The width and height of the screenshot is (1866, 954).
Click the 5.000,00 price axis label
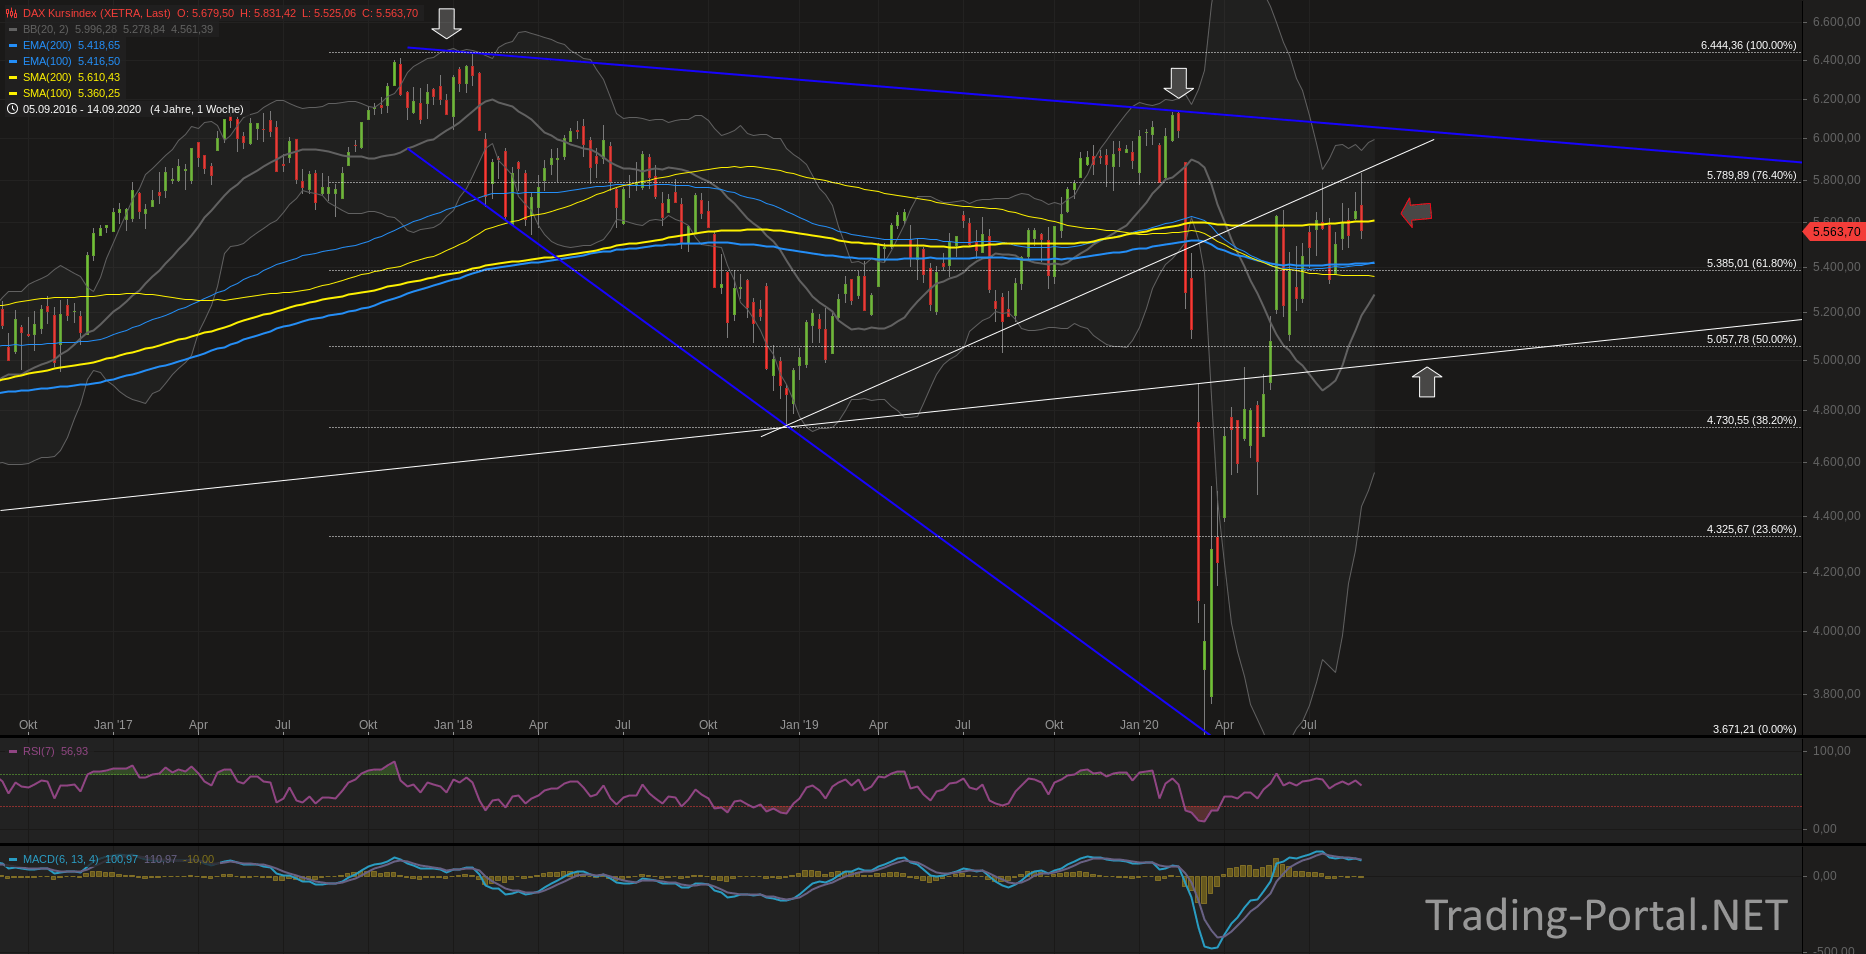1836,360
